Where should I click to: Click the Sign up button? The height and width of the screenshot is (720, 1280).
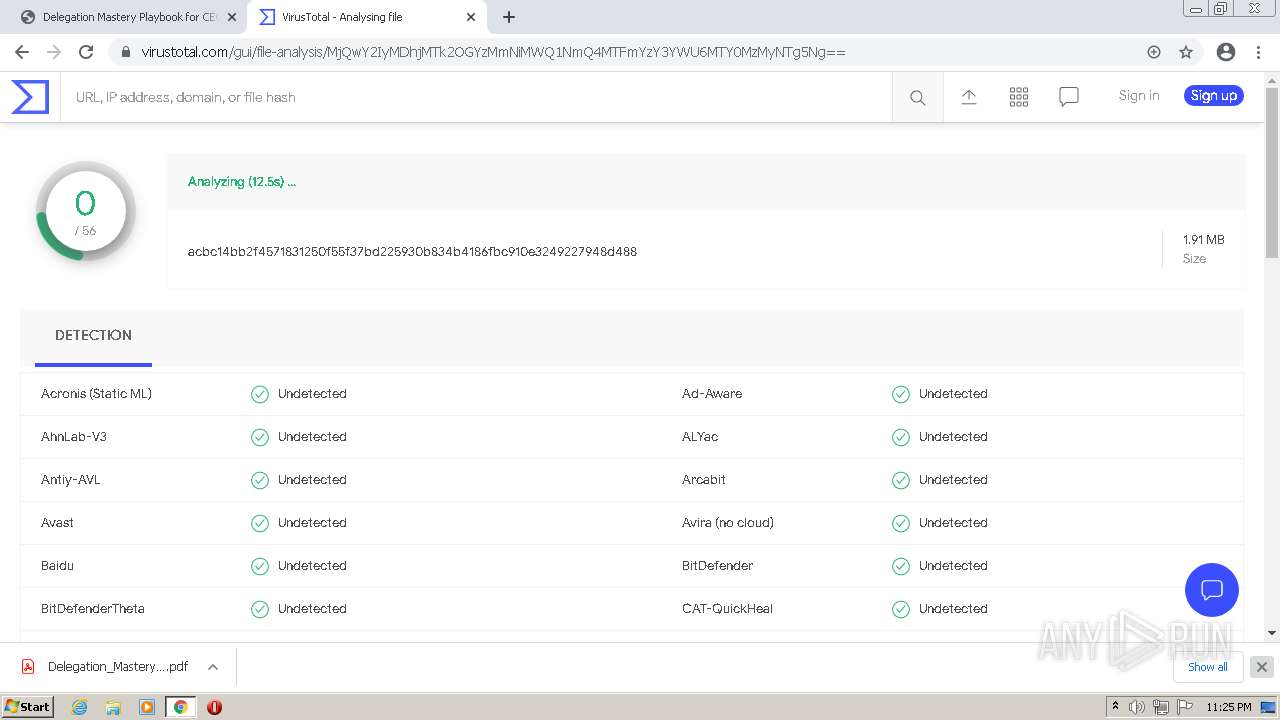pos(1214,96)
